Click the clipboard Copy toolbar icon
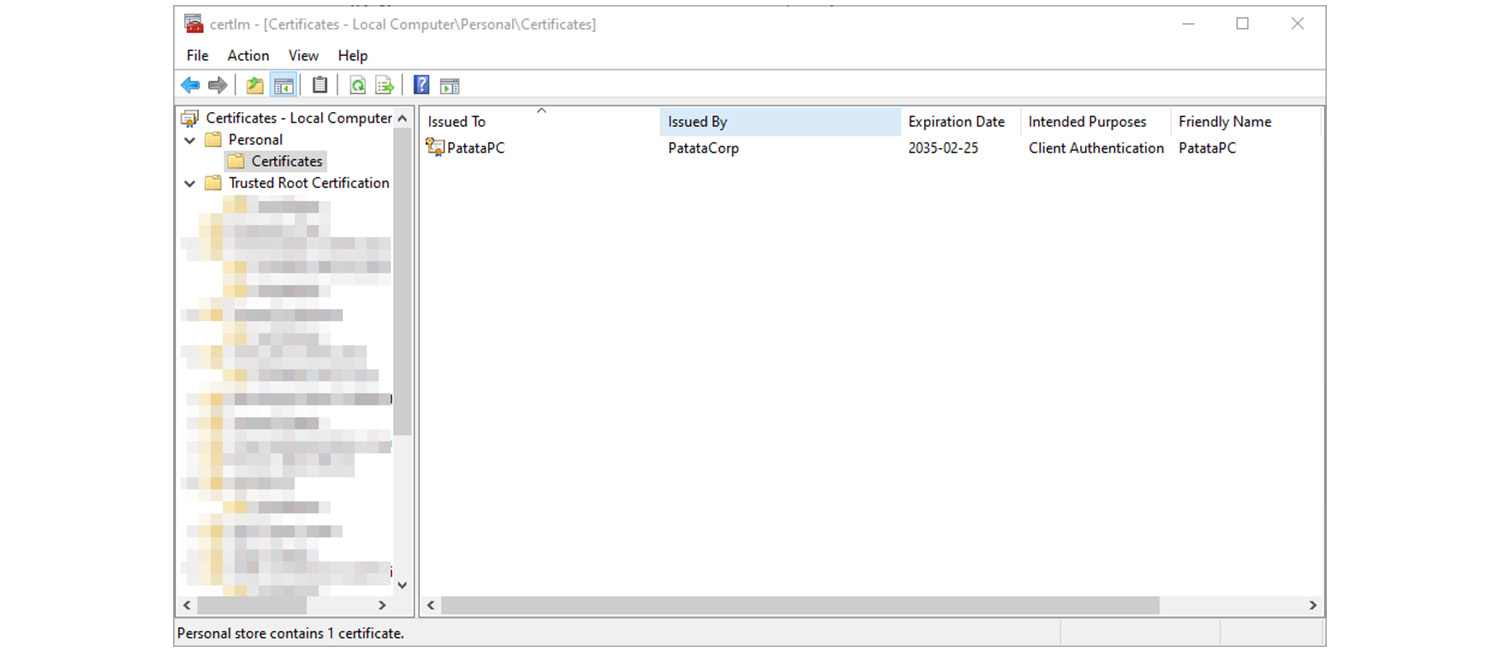 (x=320, y=86)
